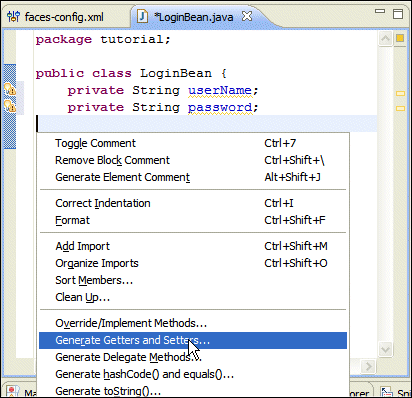
Task: Select Organize Imports
Action: (193, 263)
